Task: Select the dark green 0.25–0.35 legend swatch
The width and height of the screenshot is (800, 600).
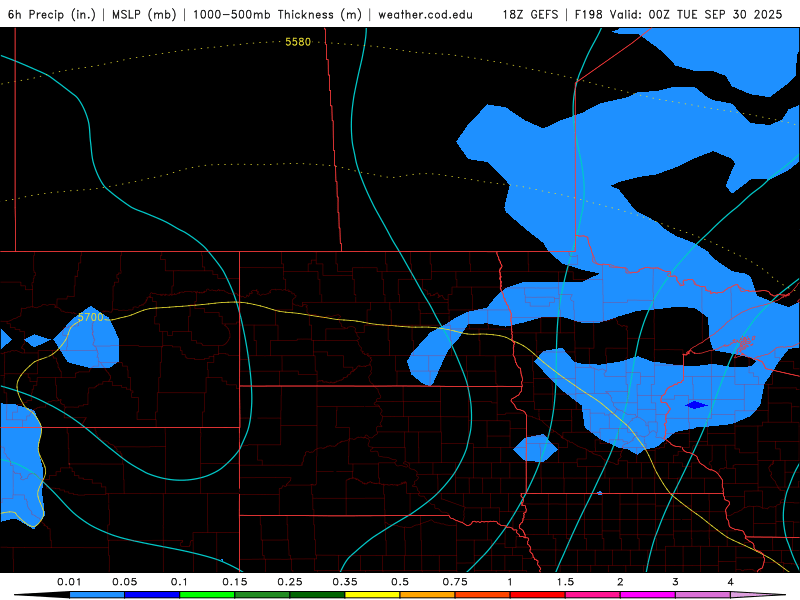Action: coord(317,595)
